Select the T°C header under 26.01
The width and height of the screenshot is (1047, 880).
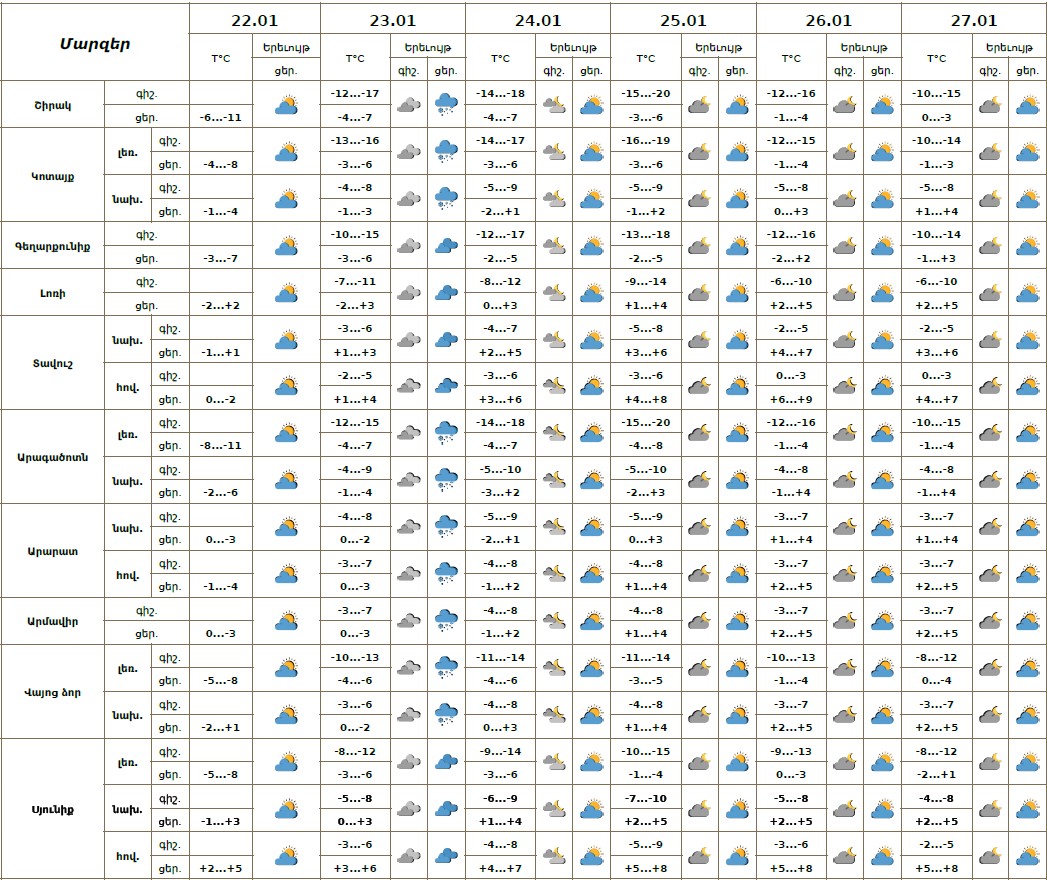coord(791,58)
